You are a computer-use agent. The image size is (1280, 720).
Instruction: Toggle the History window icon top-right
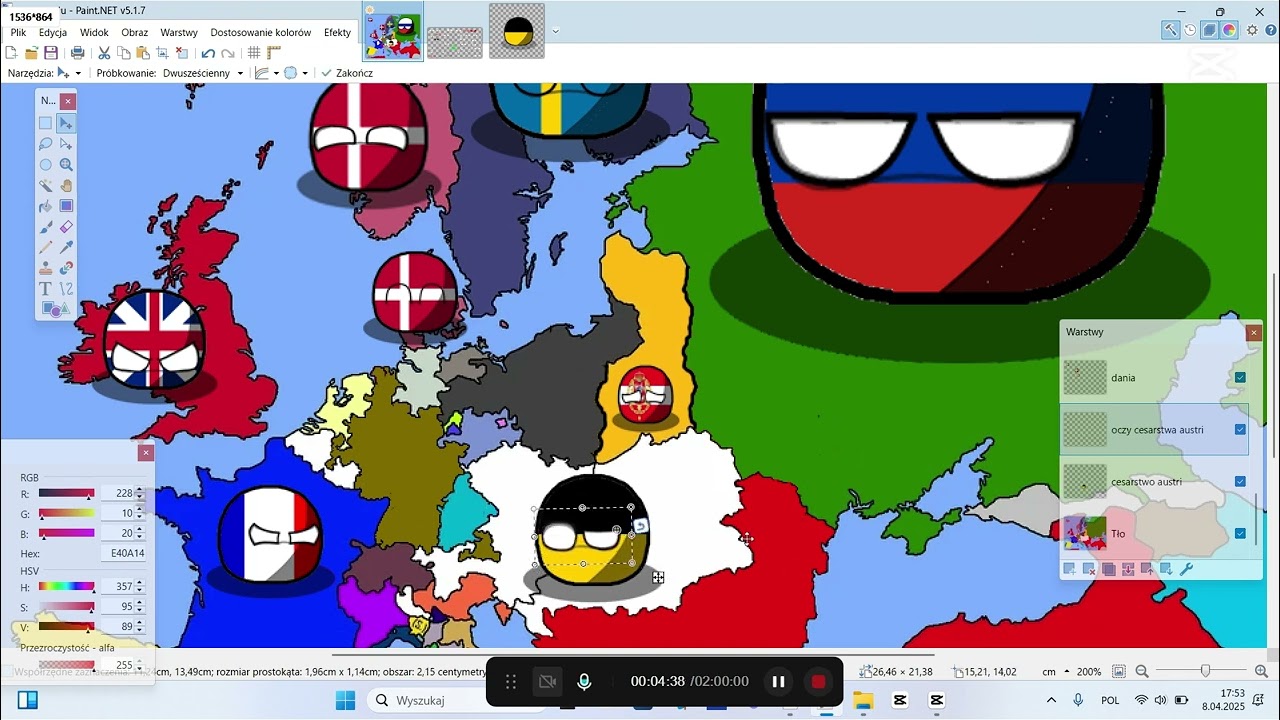(1190, 30)
